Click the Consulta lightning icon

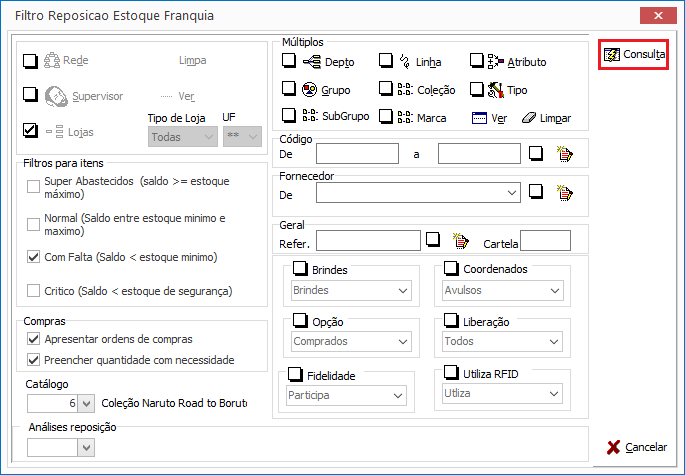(x=612, y=55)
